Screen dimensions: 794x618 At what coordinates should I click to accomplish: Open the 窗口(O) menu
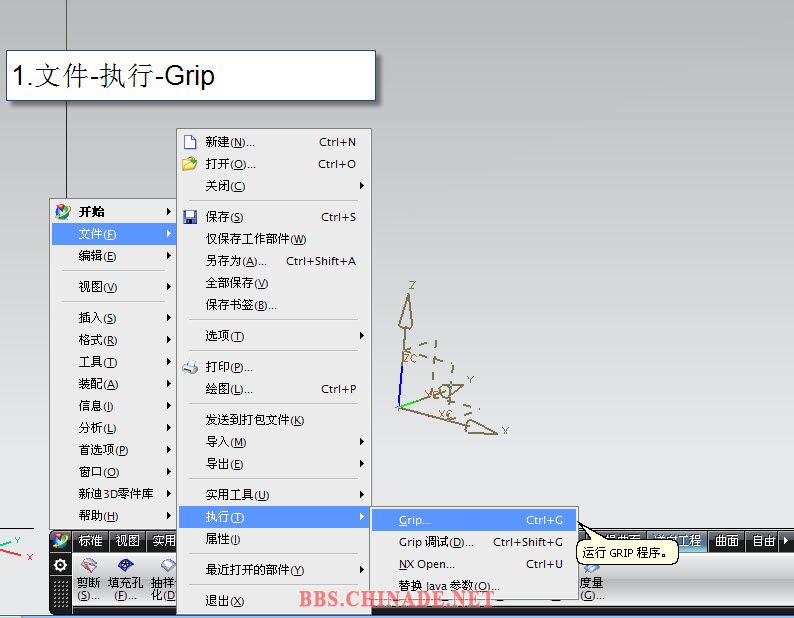click(x=113, y=472)
